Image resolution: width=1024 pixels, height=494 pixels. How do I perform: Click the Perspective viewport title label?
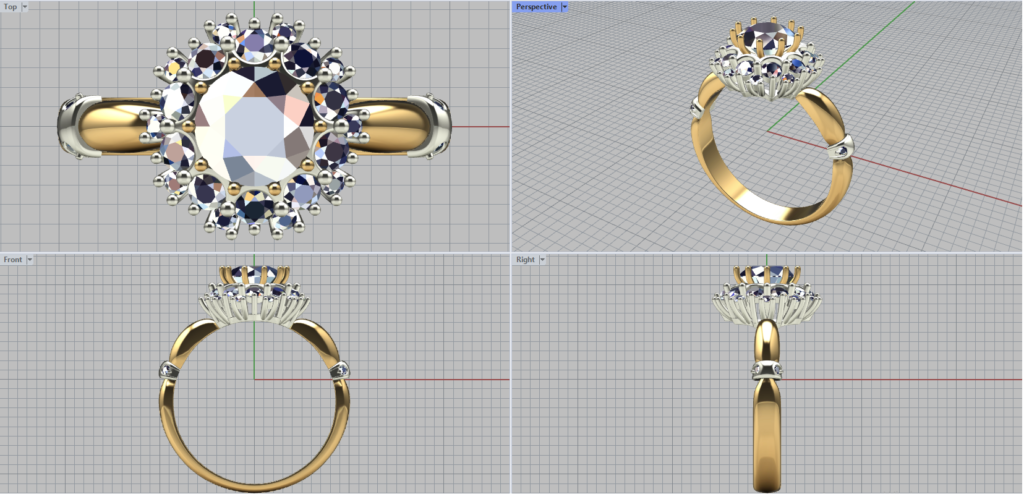tap(536, 7)
